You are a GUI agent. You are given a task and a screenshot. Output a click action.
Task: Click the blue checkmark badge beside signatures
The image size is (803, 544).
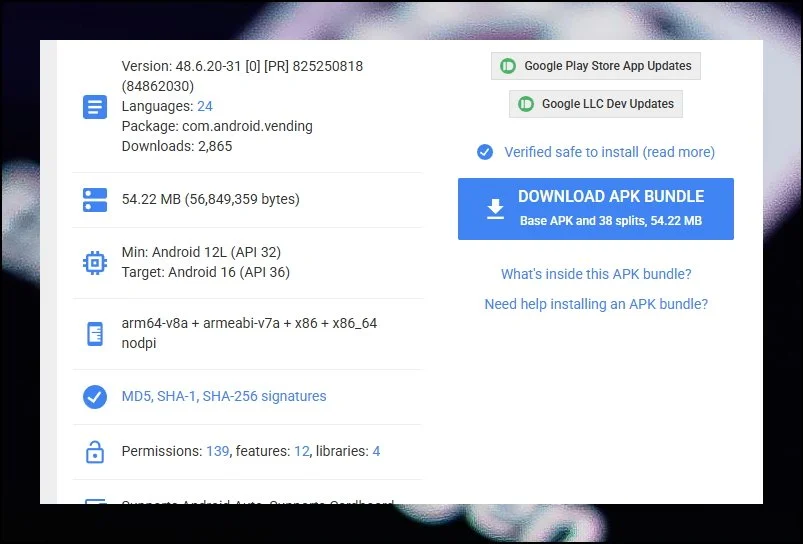94,397
